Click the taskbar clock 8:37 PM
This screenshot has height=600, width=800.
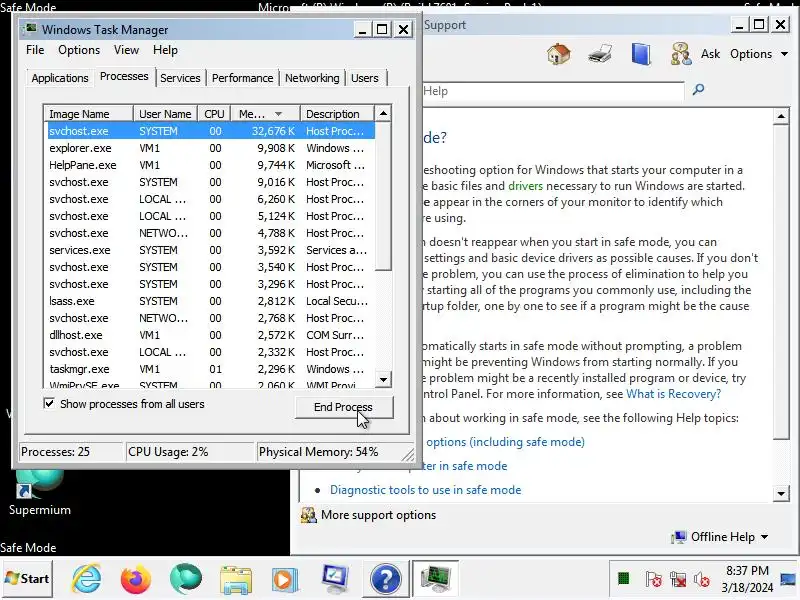[747, 570]
